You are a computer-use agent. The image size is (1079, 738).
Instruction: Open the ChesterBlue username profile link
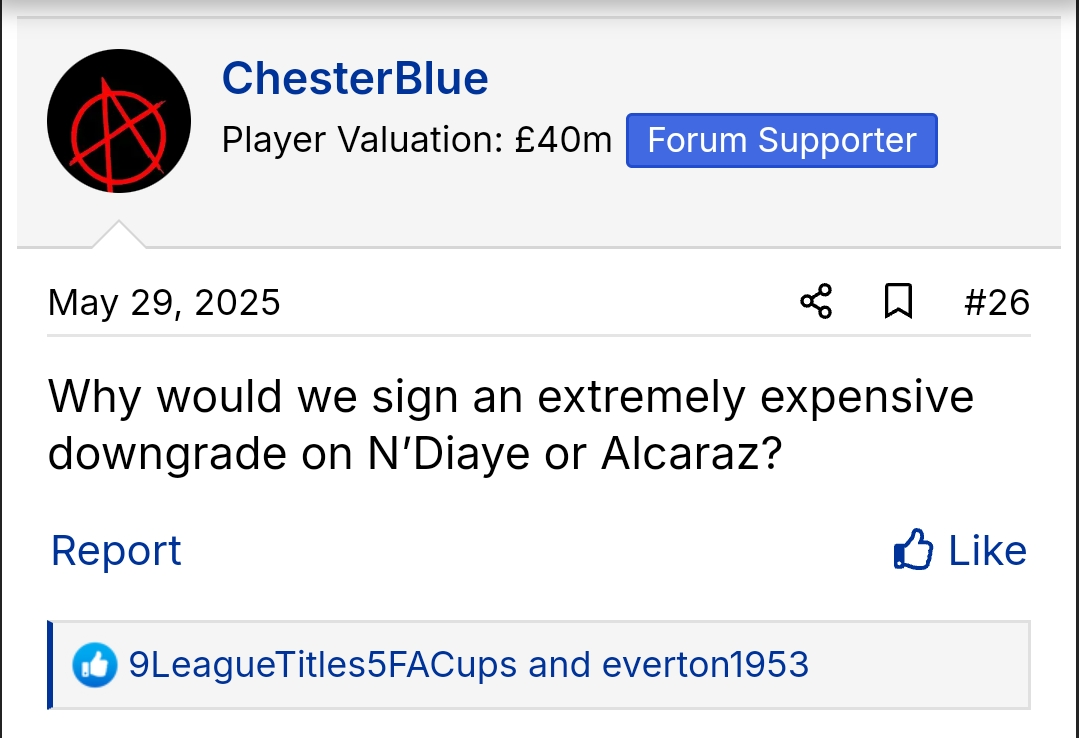pos(355,78)
